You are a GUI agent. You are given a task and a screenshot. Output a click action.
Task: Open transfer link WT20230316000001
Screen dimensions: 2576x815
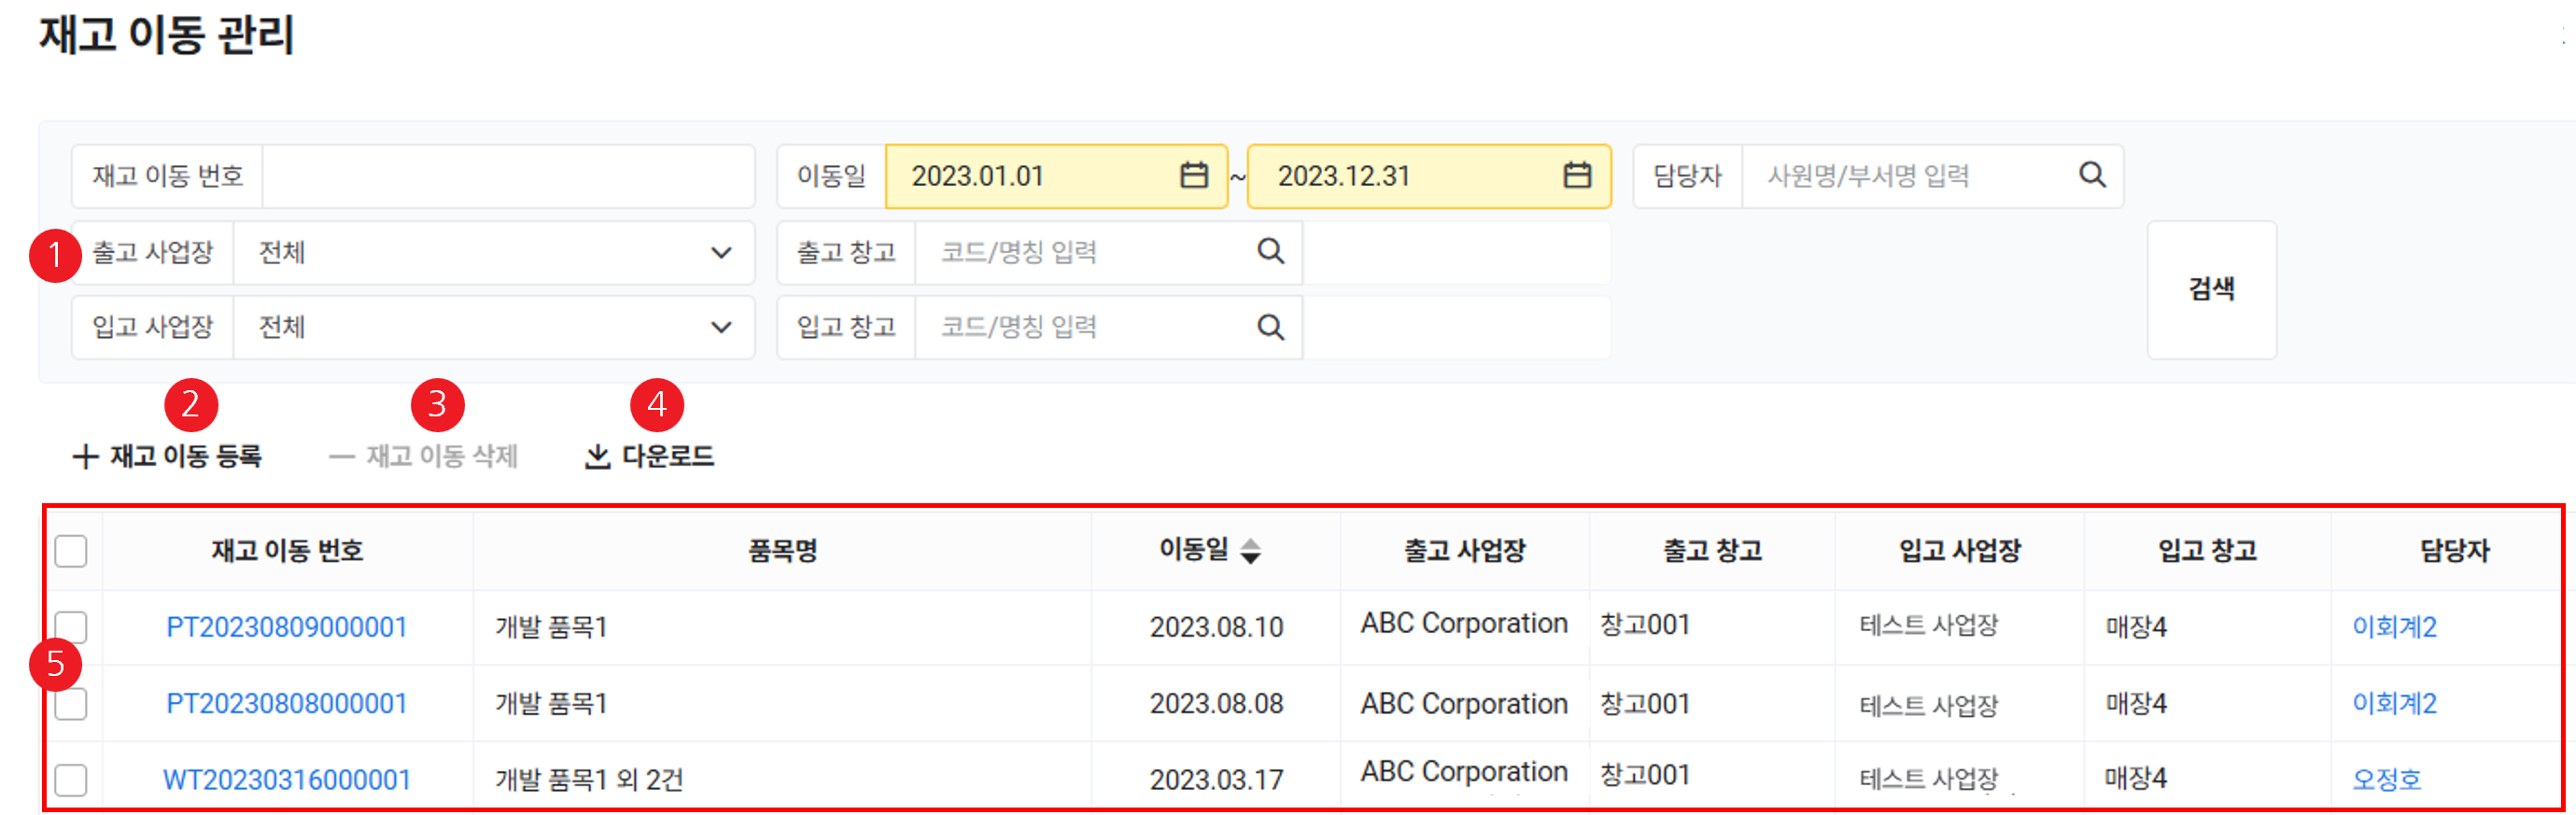tap(287, 780)
